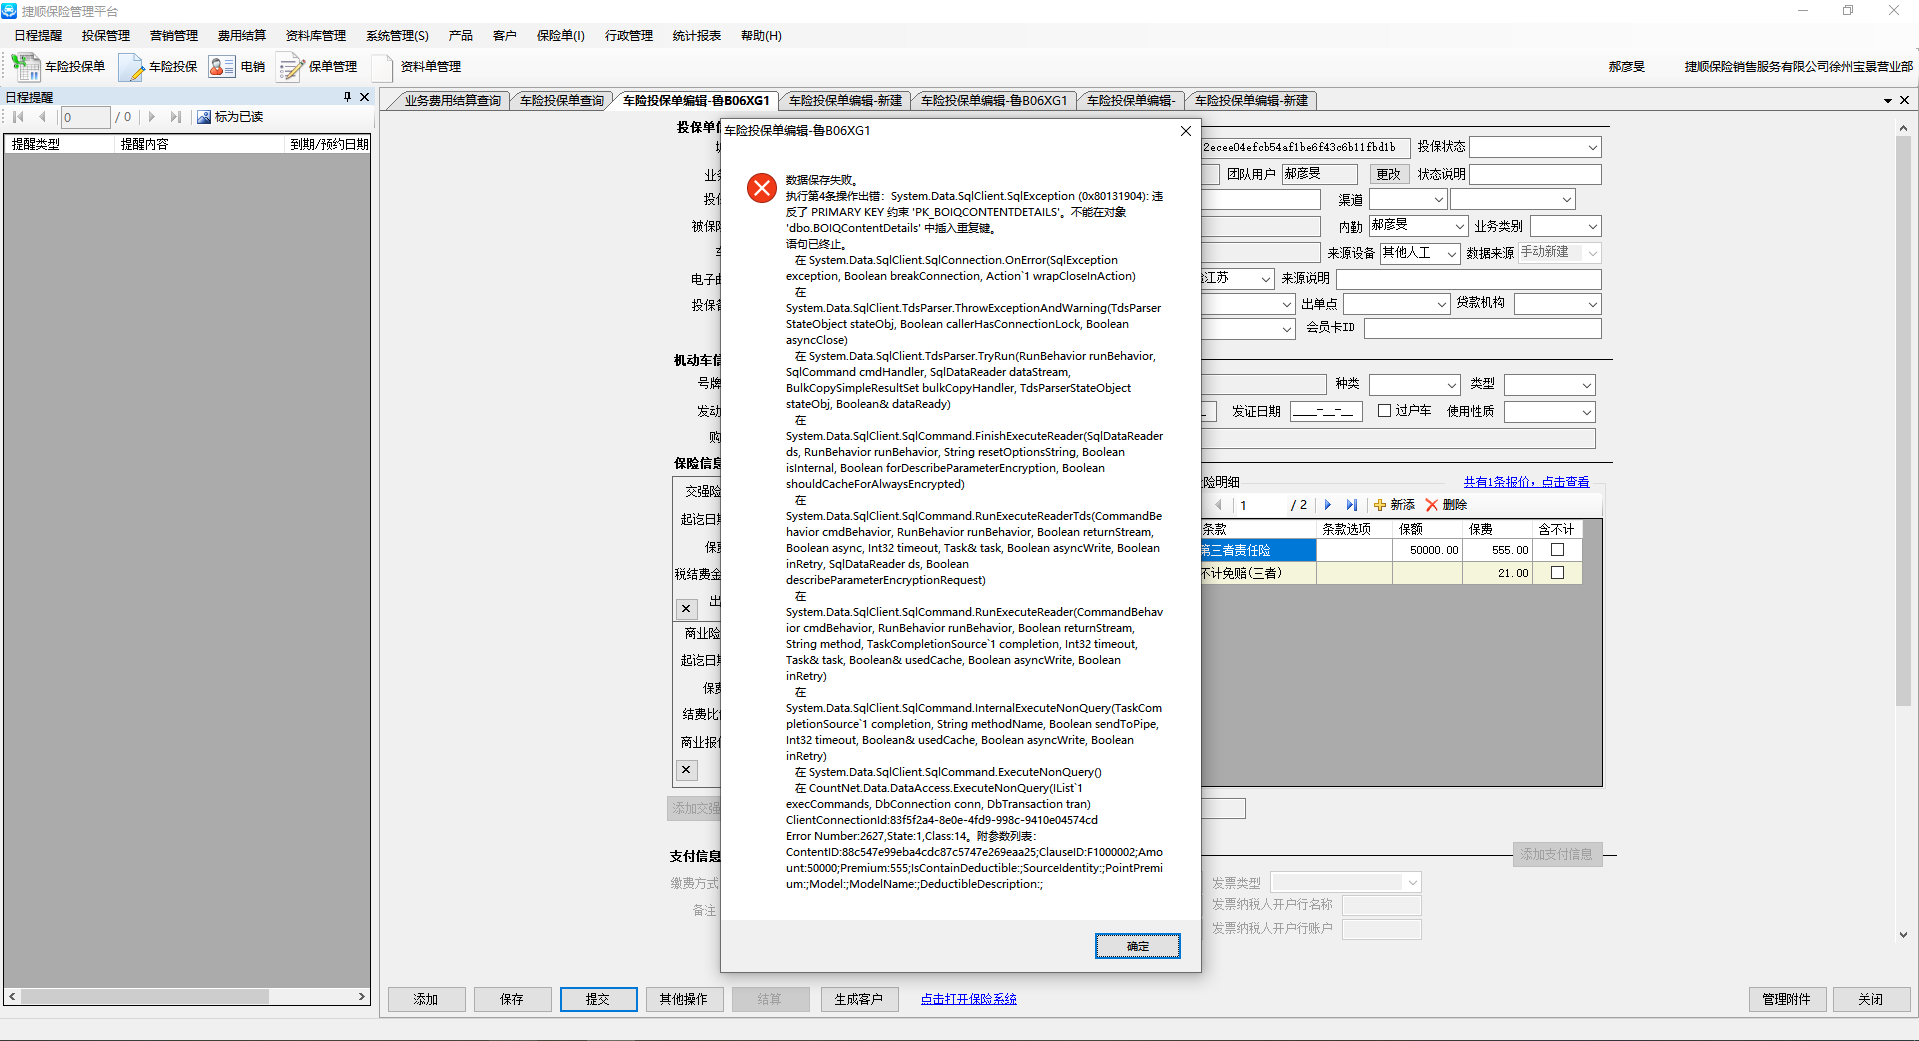Click the 来源说明 input field
The height and width of the screenshot is (1041, 1919).
click(1468, 279)
